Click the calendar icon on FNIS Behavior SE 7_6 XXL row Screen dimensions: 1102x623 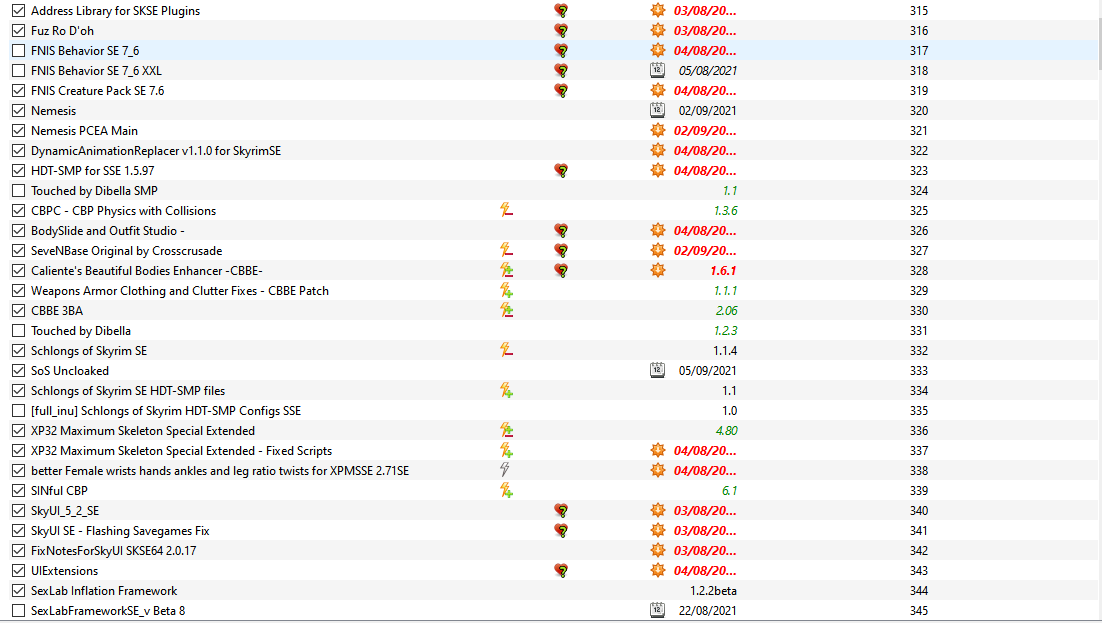657,70
